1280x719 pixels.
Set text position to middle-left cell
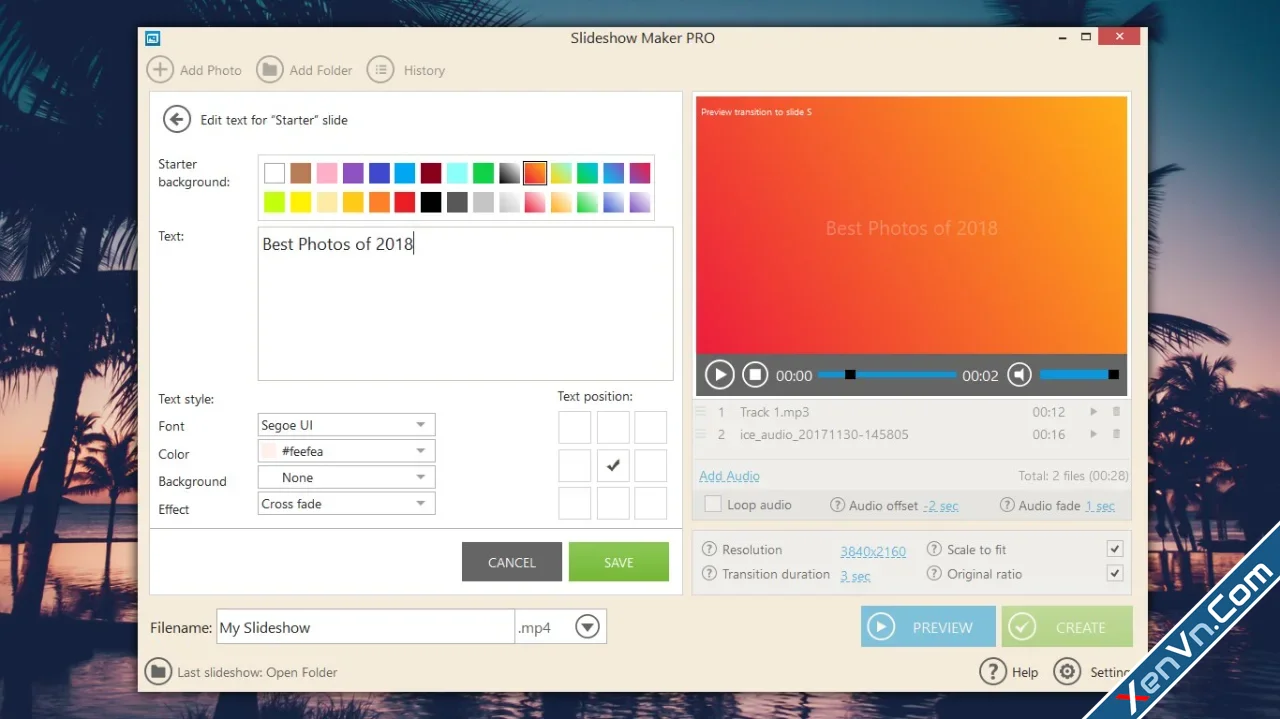575,465
